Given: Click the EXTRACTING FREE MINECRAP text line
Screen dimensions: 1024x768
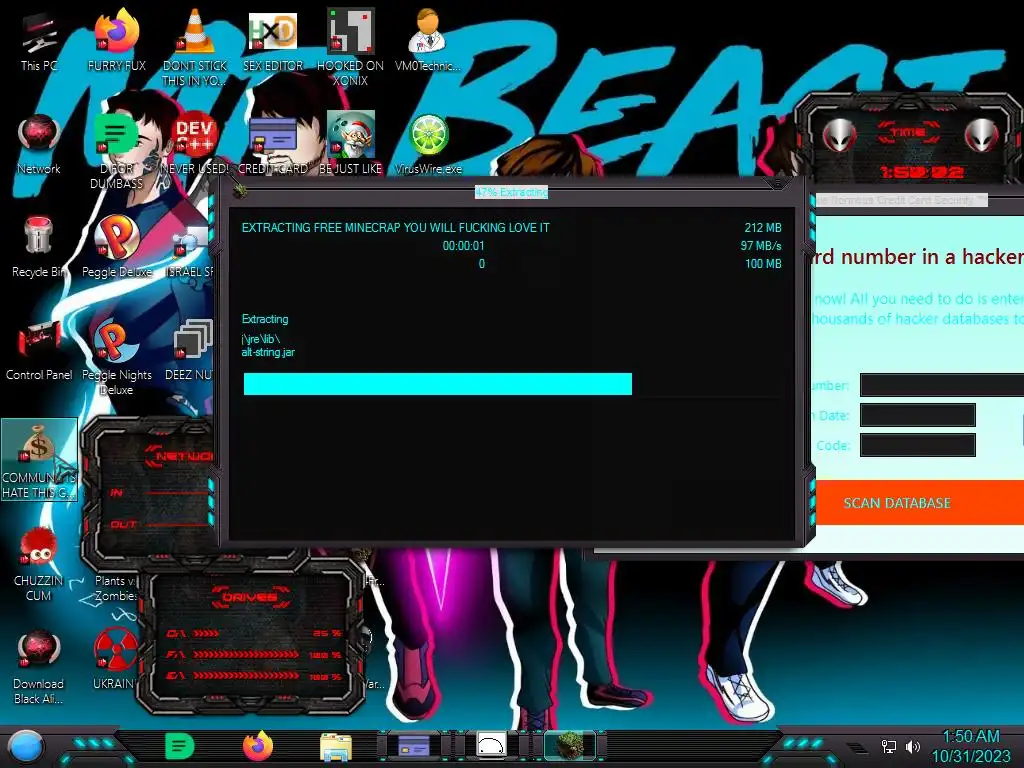Looking at the screenshot, I should pos(395,228).
